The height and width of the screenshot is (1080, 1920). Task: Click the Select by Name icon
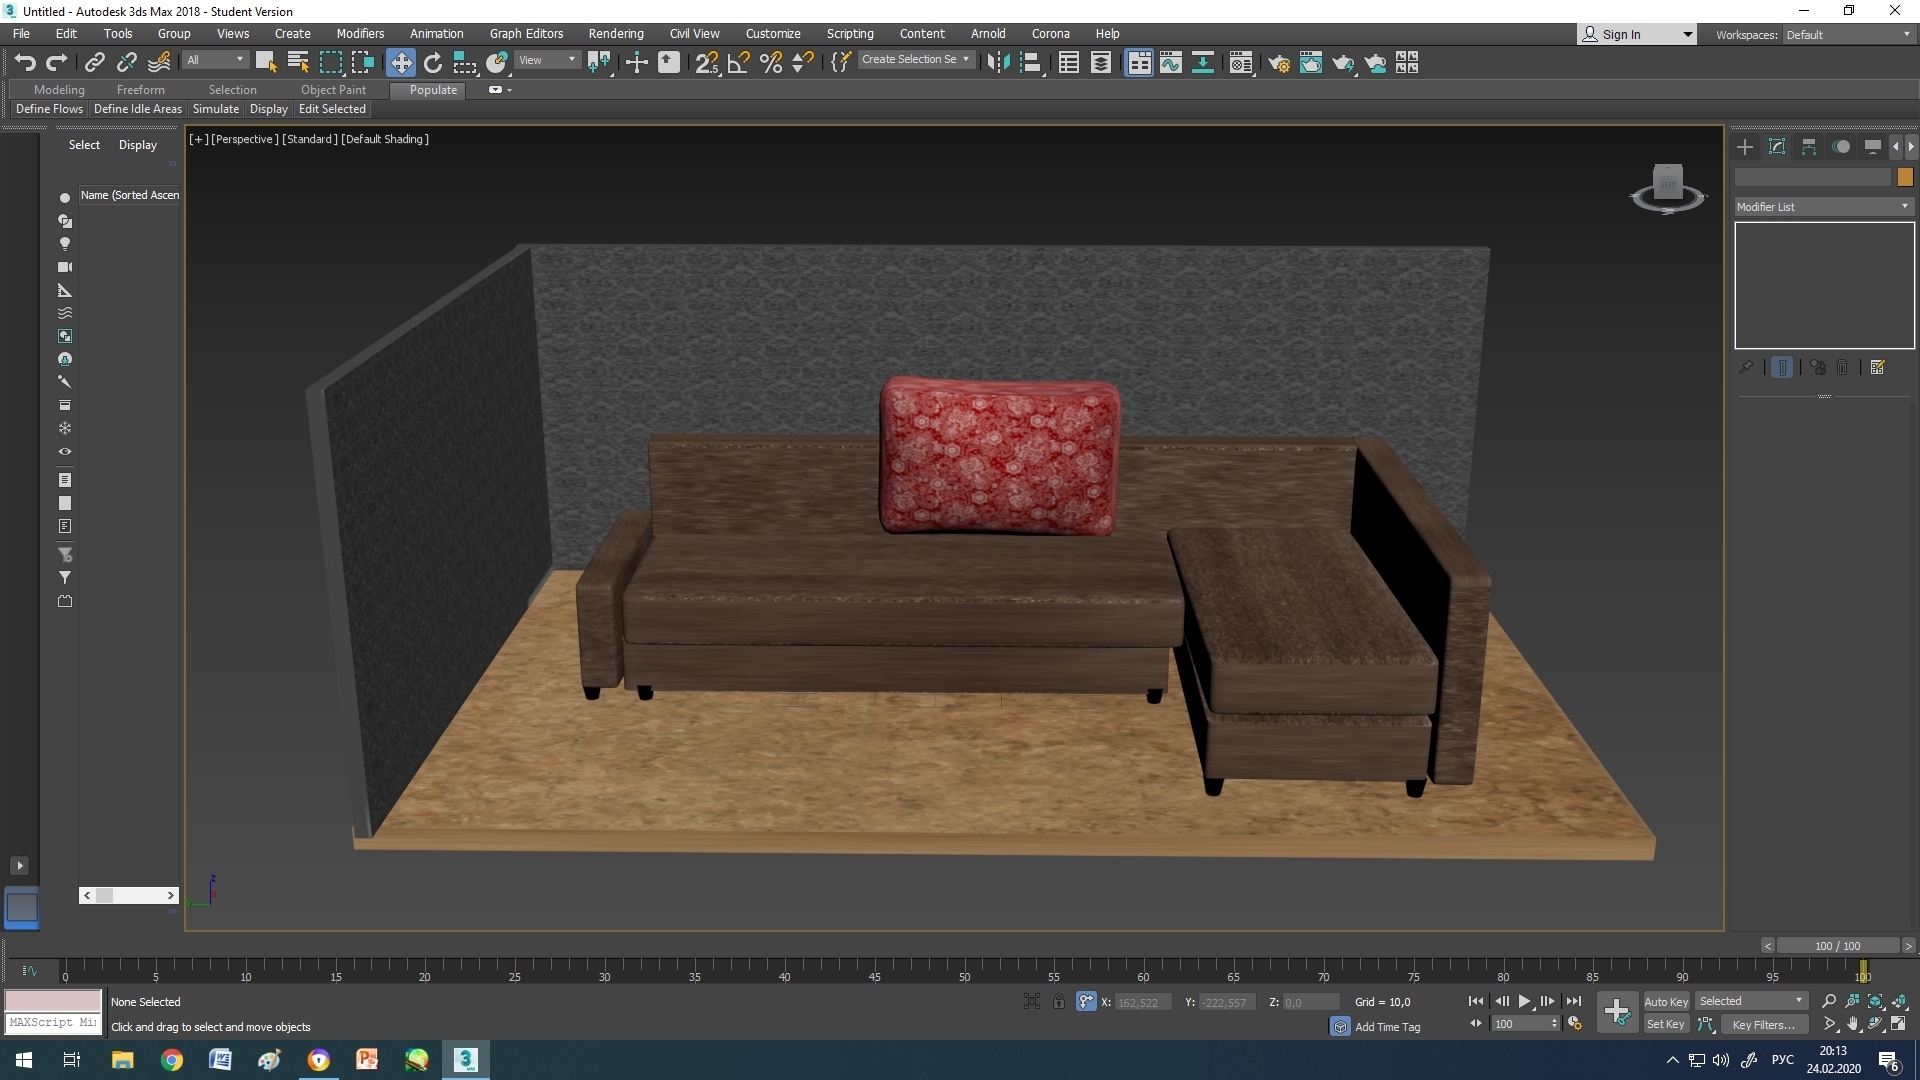tap(298, 63)
